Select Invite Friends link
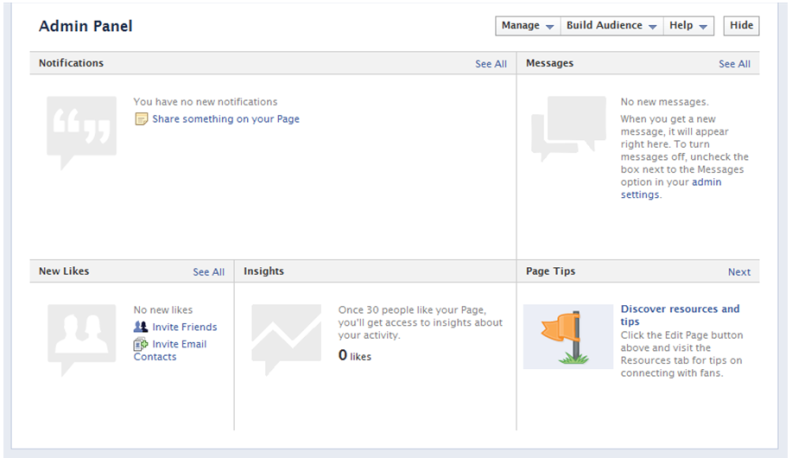The image size is (792, 458). tap(184, 327)
